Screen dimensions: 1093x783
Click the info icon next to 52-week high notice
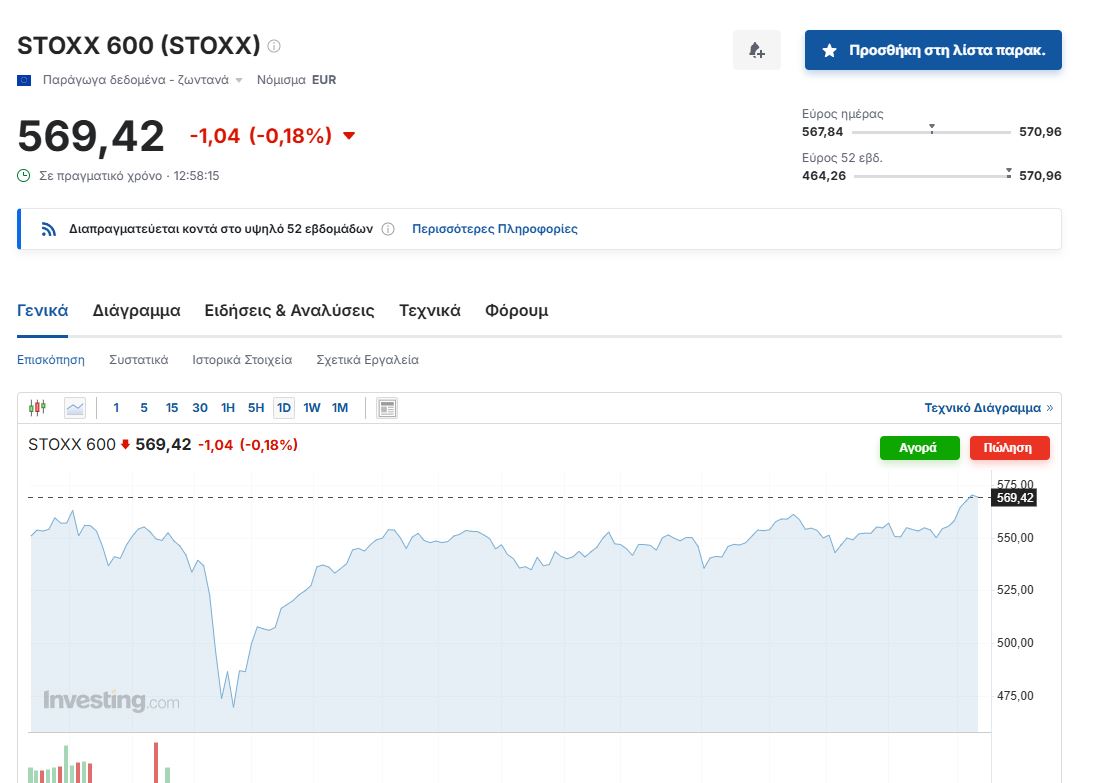click(388, 229)
